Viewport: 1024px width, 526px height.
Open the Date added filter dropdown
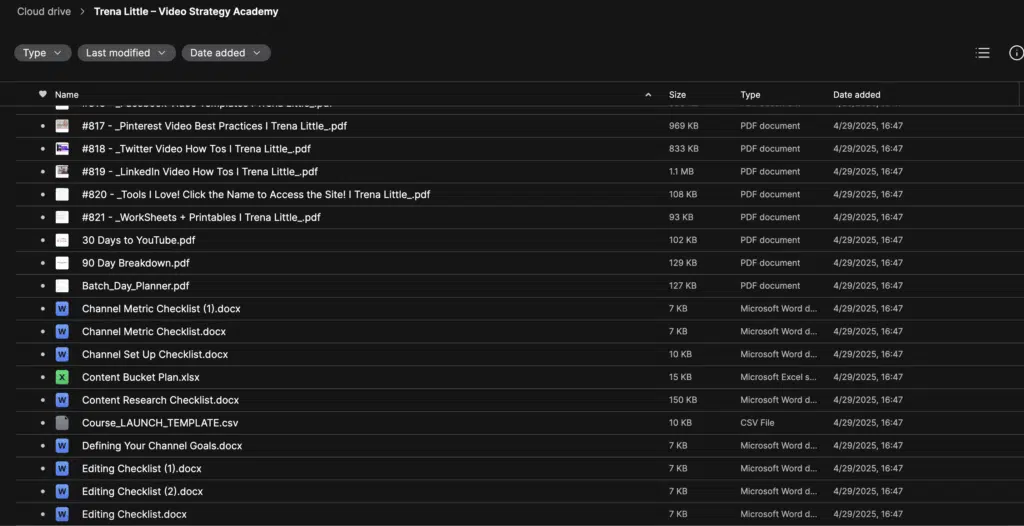(x=226, y=53)
